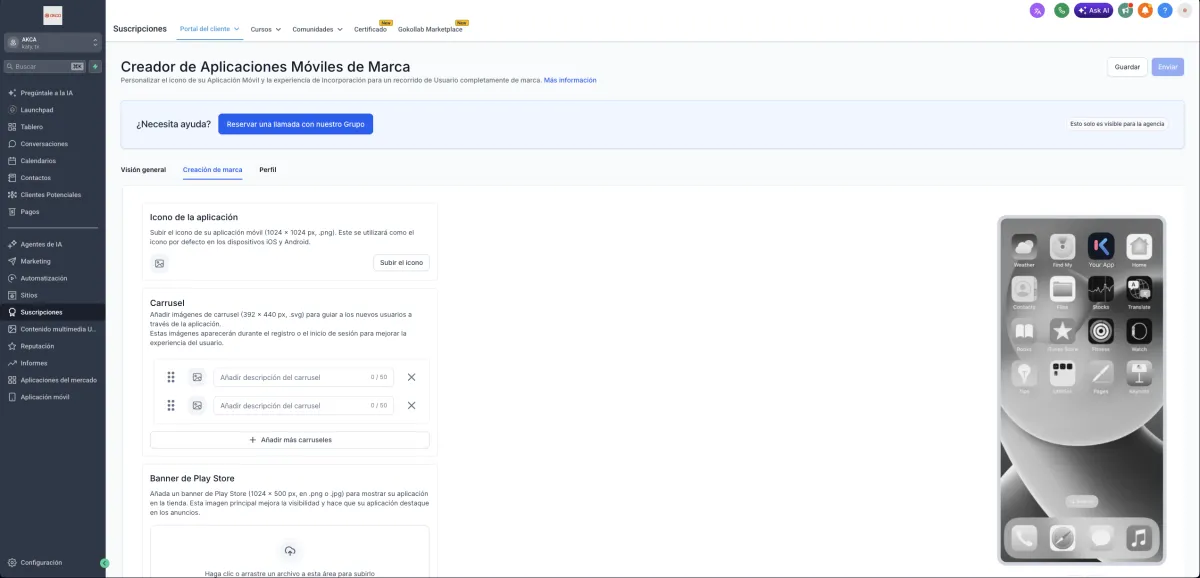Click the purple translate language icon

[1037, 10]
